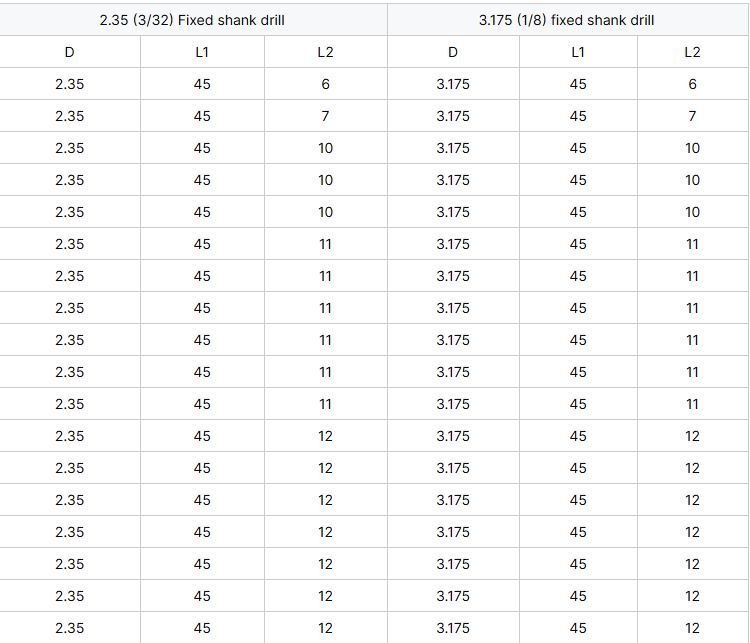Click the '3.175 (1/8) fixed shank drill' header
The width and height of the screenshot is (750, 643).
click(x=567, y=20)
